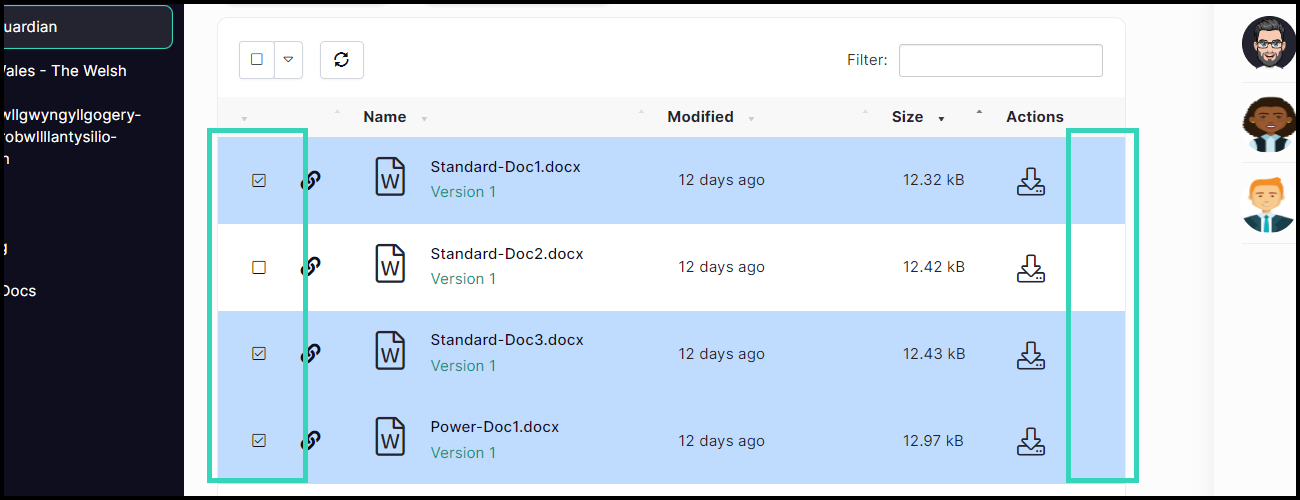The height and width of the screenshot is (500, 1300).
Task: Uncheck the Power-Doc1.docx row checkbox
Action: (259, 440)
